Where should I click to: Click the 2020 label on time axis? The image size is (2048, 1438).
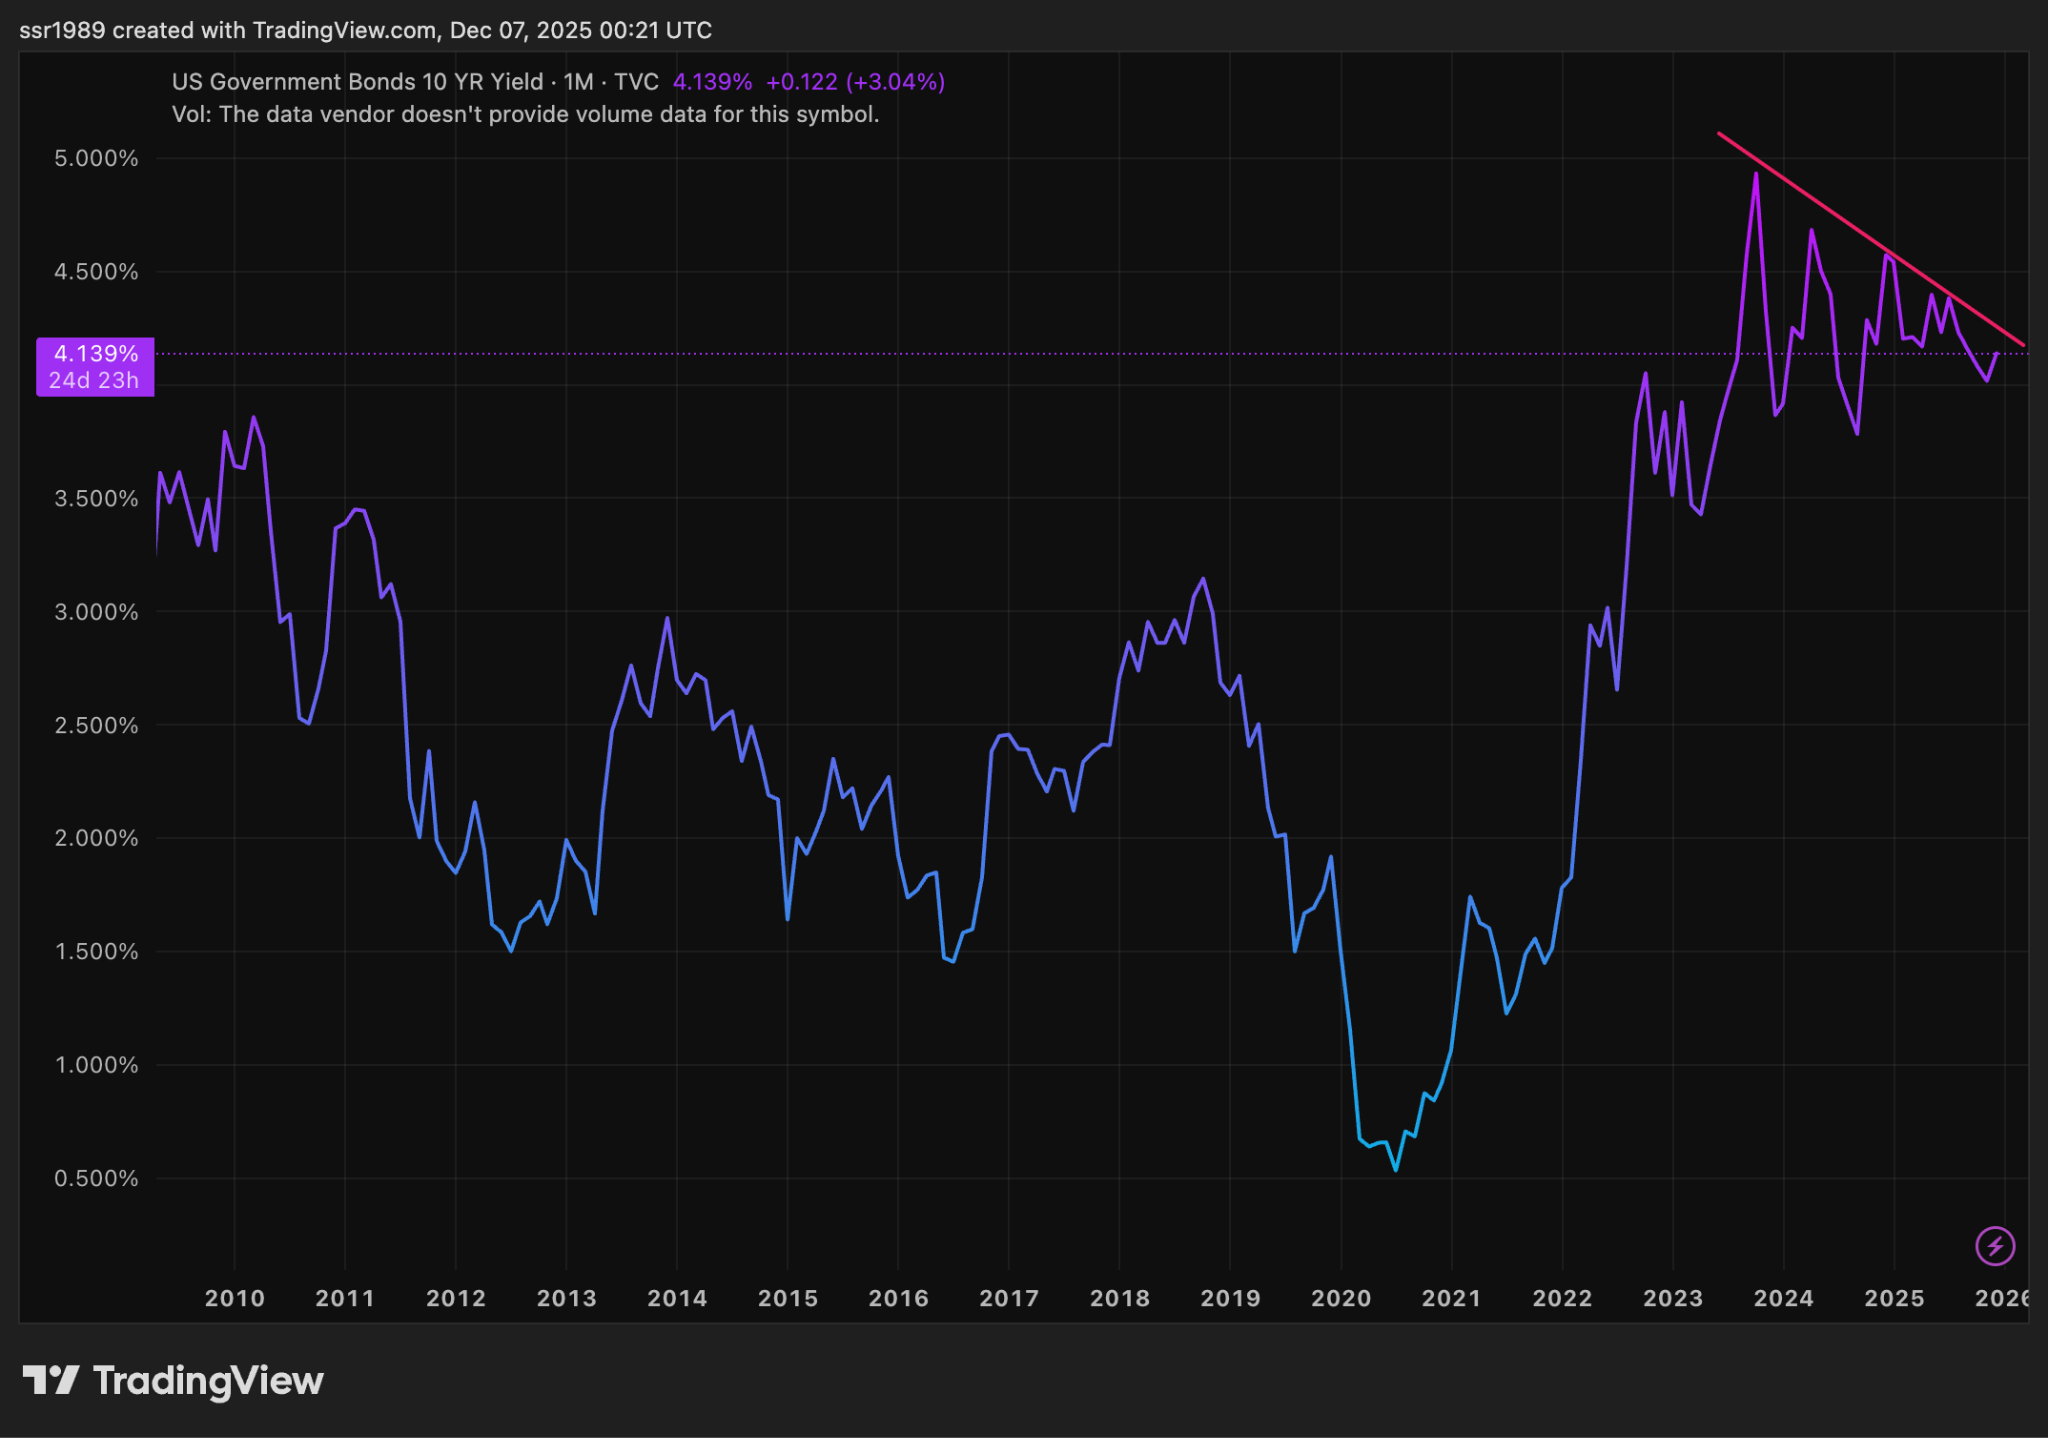pyautogui.click(x=1340, y=1298)
